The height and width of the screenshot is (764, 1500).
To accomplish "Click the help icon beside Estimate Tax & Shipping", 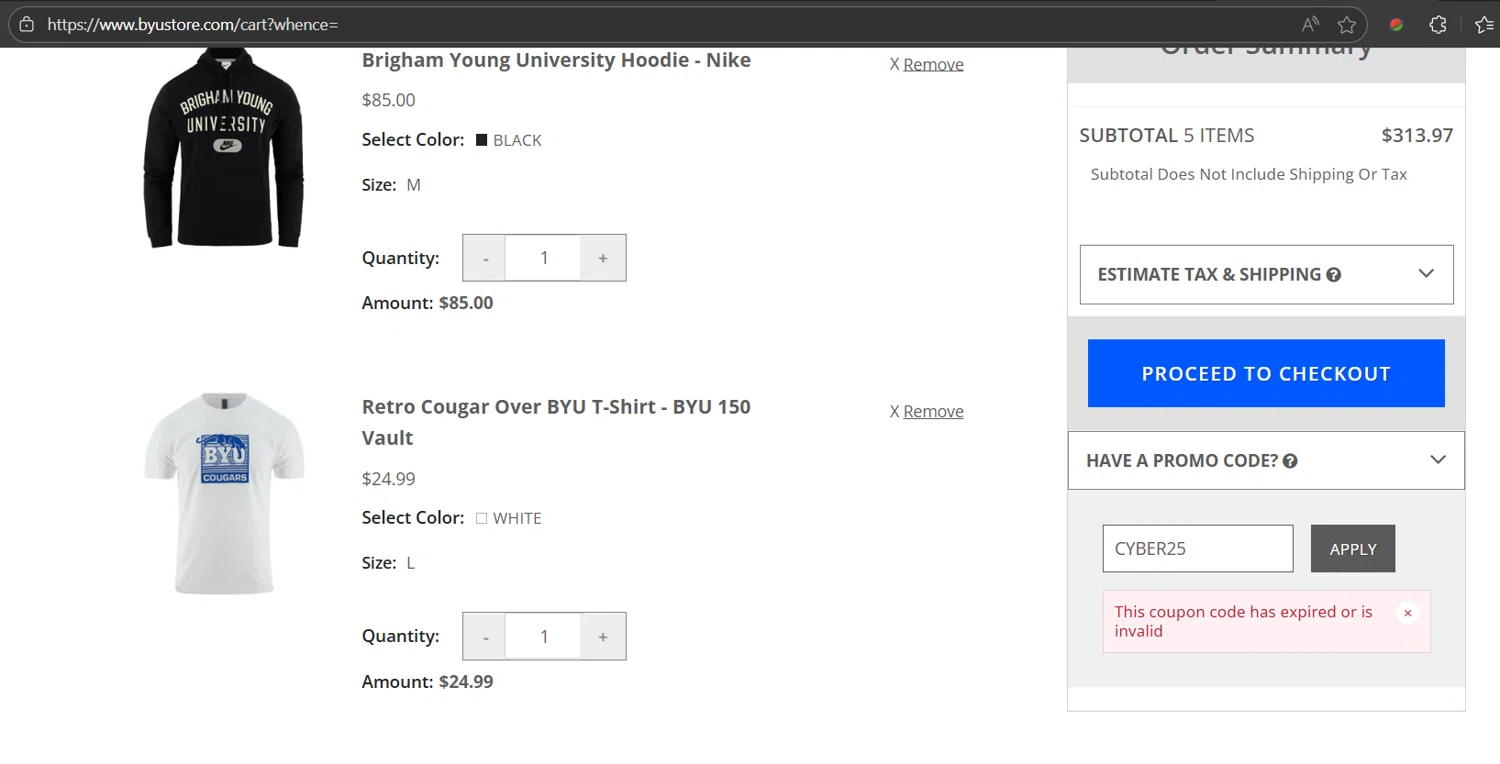I will (x=1333, y=275).
